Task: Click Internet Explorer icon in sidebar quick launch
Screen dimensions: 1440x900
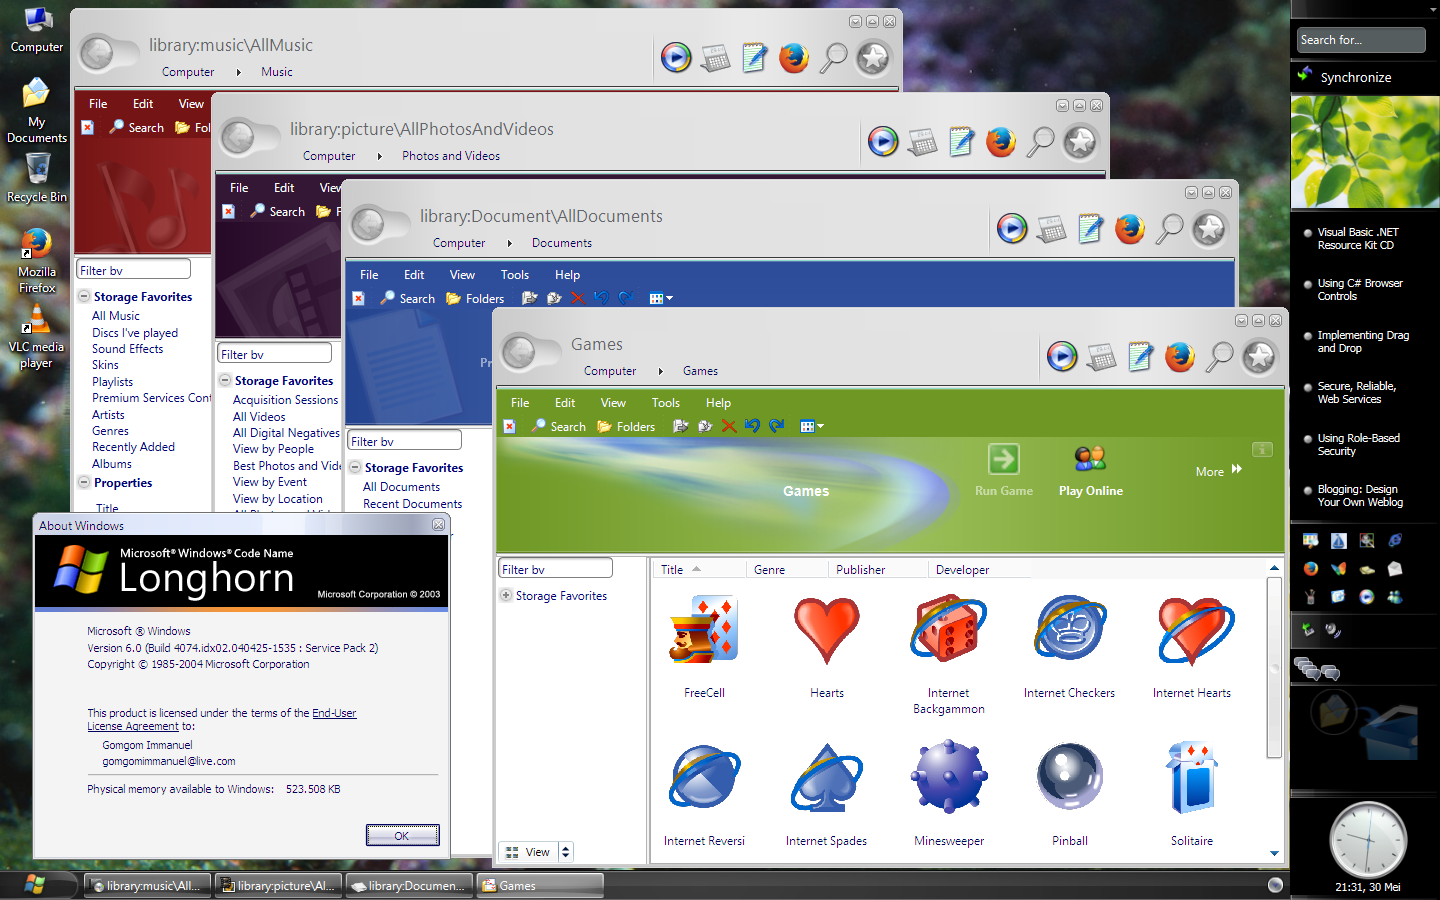Action: [x=1395, y=541]
